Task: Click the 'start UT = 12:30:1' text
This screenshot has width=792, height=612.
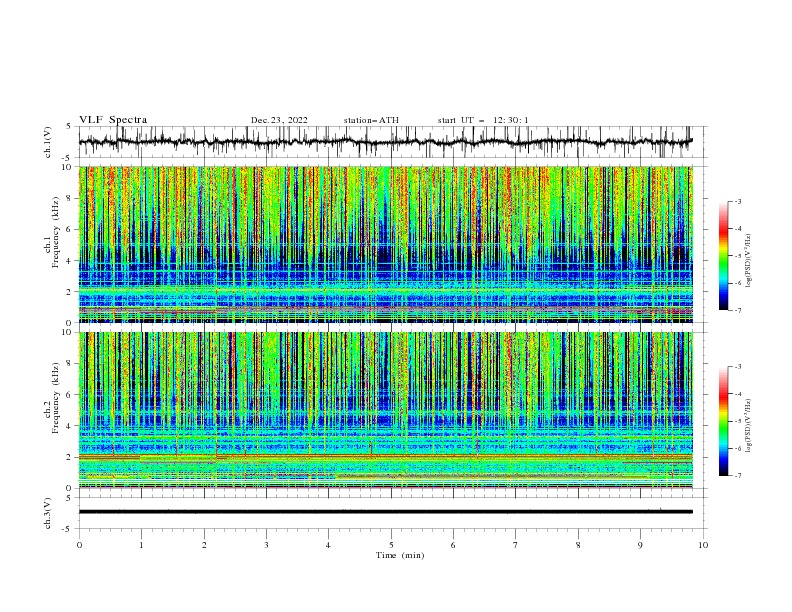Action: pos(483,120)
